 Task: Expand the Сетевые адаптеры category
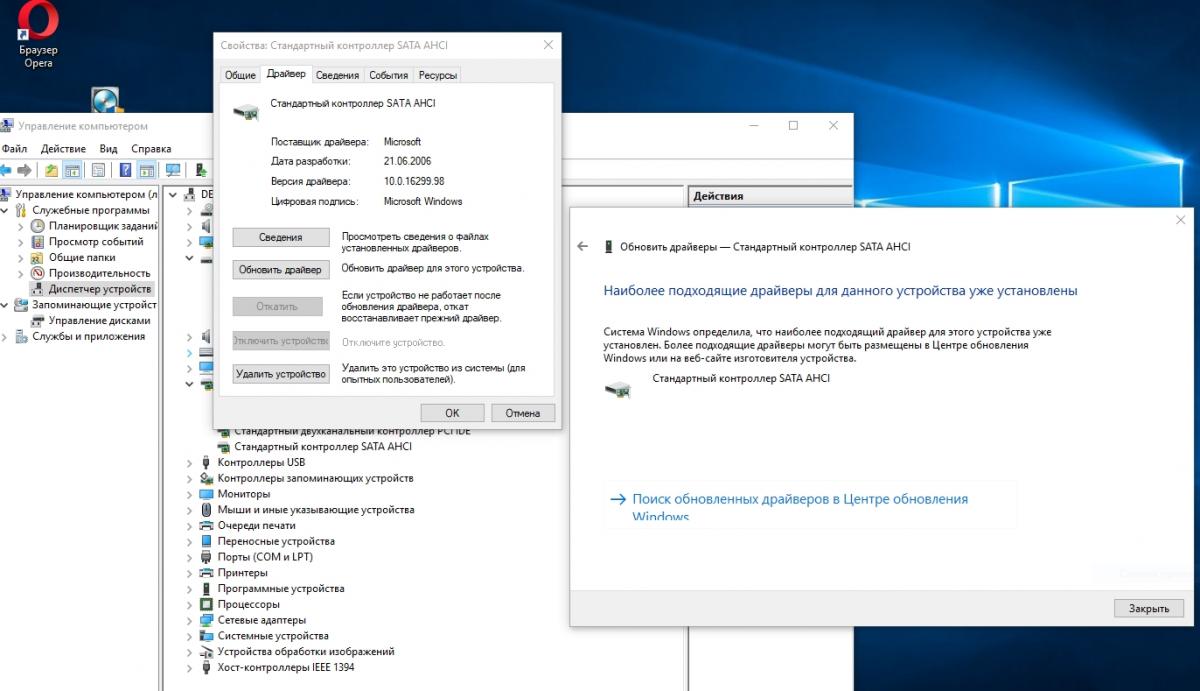pos(190,620)
